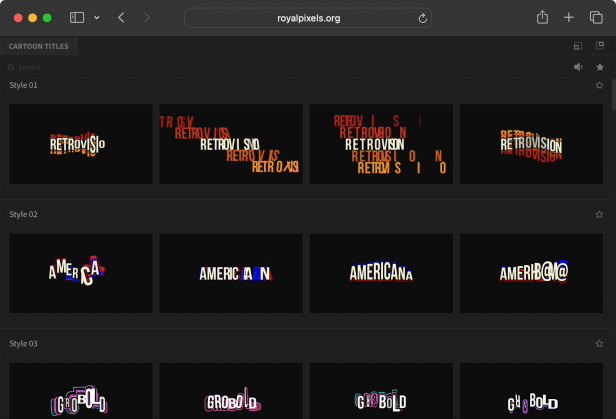This screenshot has height=419, width=616.
Task: Toggle the Safari sidebar icon
Action: pyautogui.click(x=77, y=18)
